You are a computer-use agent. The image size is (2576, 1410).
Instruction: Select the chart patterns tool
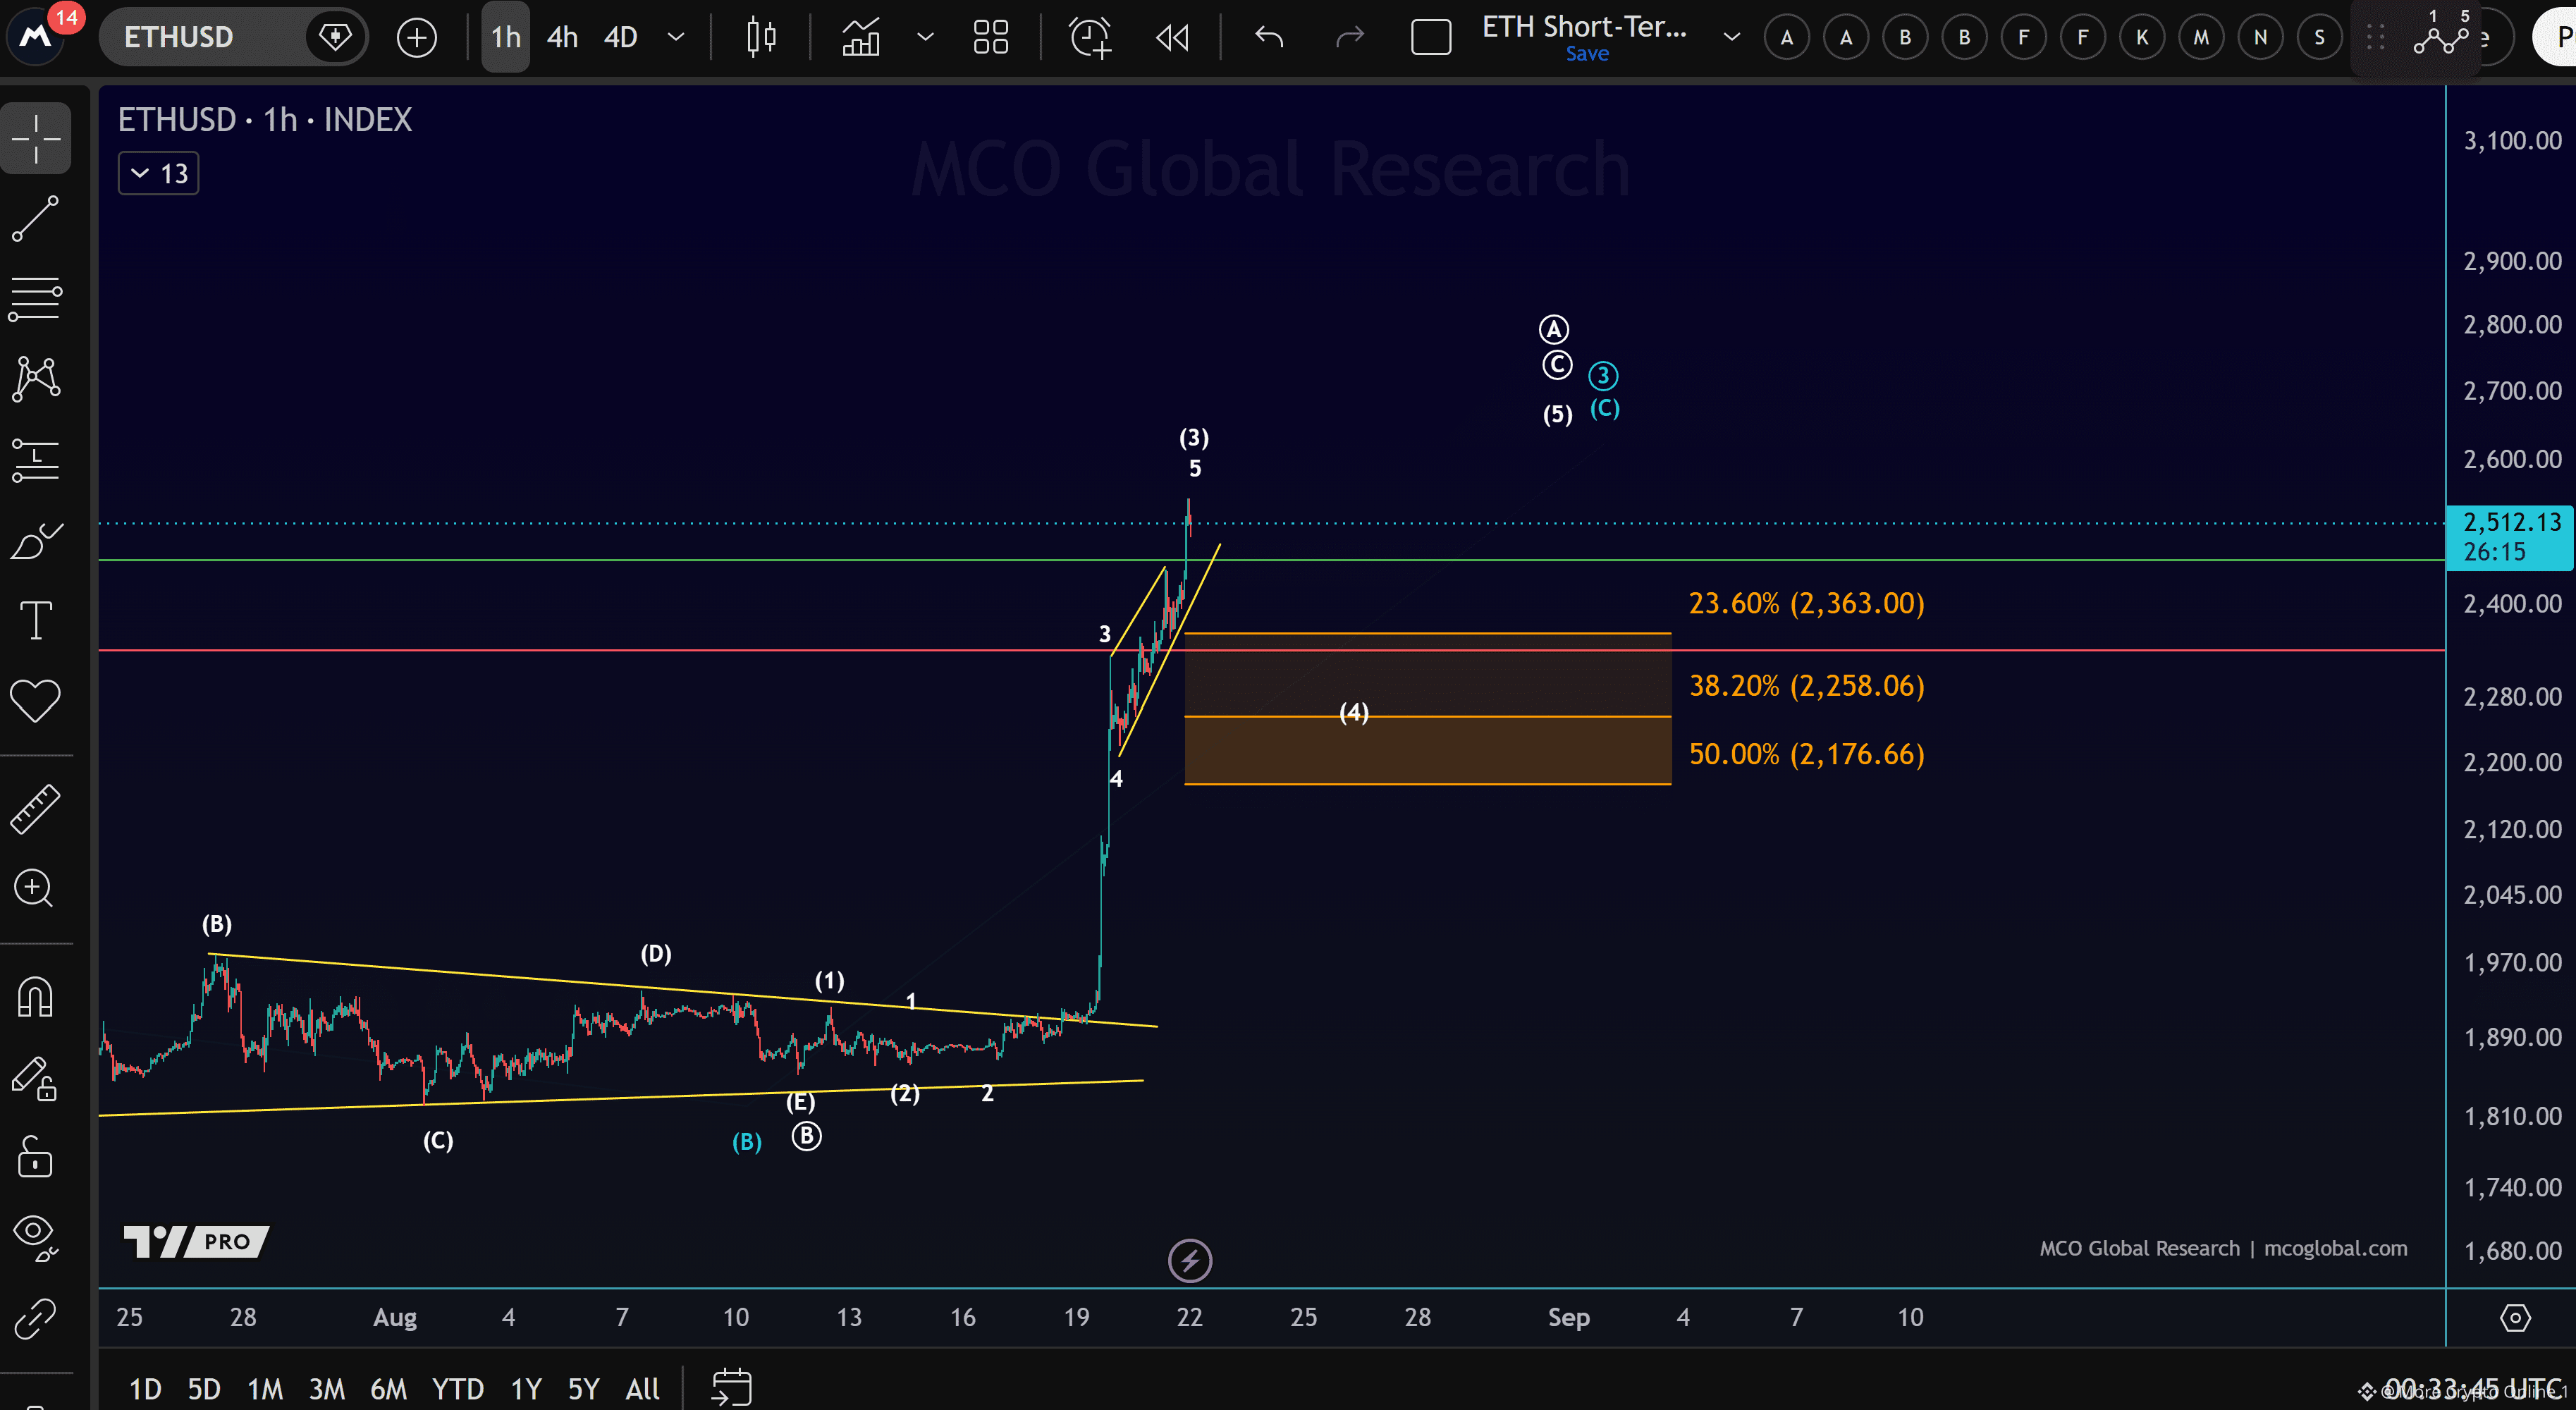[36, 379]
